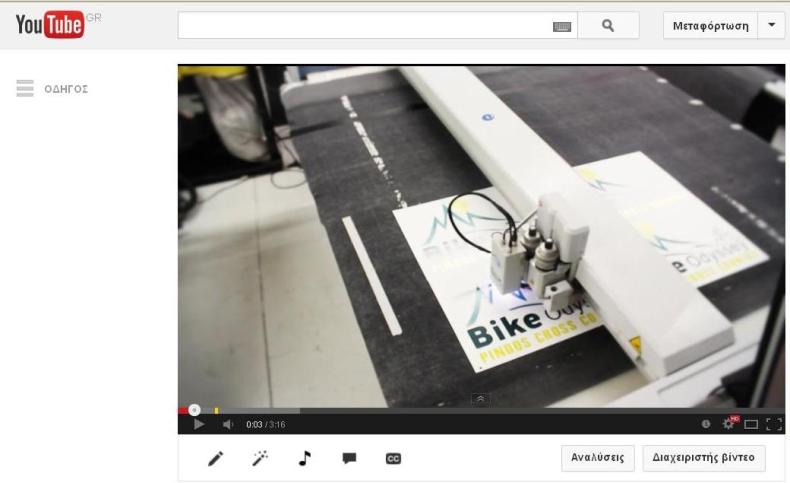790x483 pixels.
Task: Toggle theater mode on the player
Action: (x=751, y=424)
